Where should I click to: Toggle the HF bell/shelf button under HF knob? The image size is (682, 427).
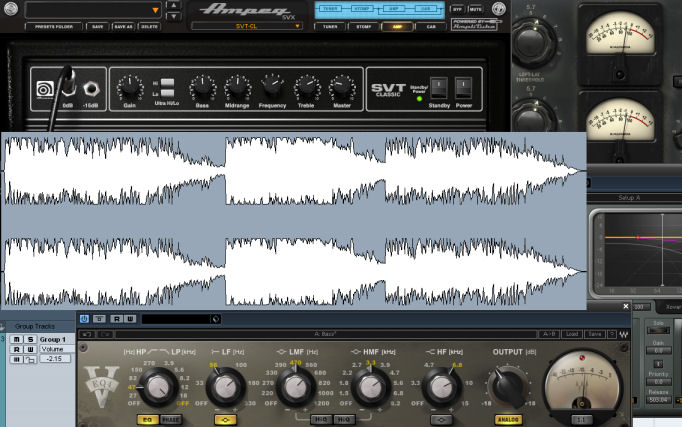click(x=441, y=420)
